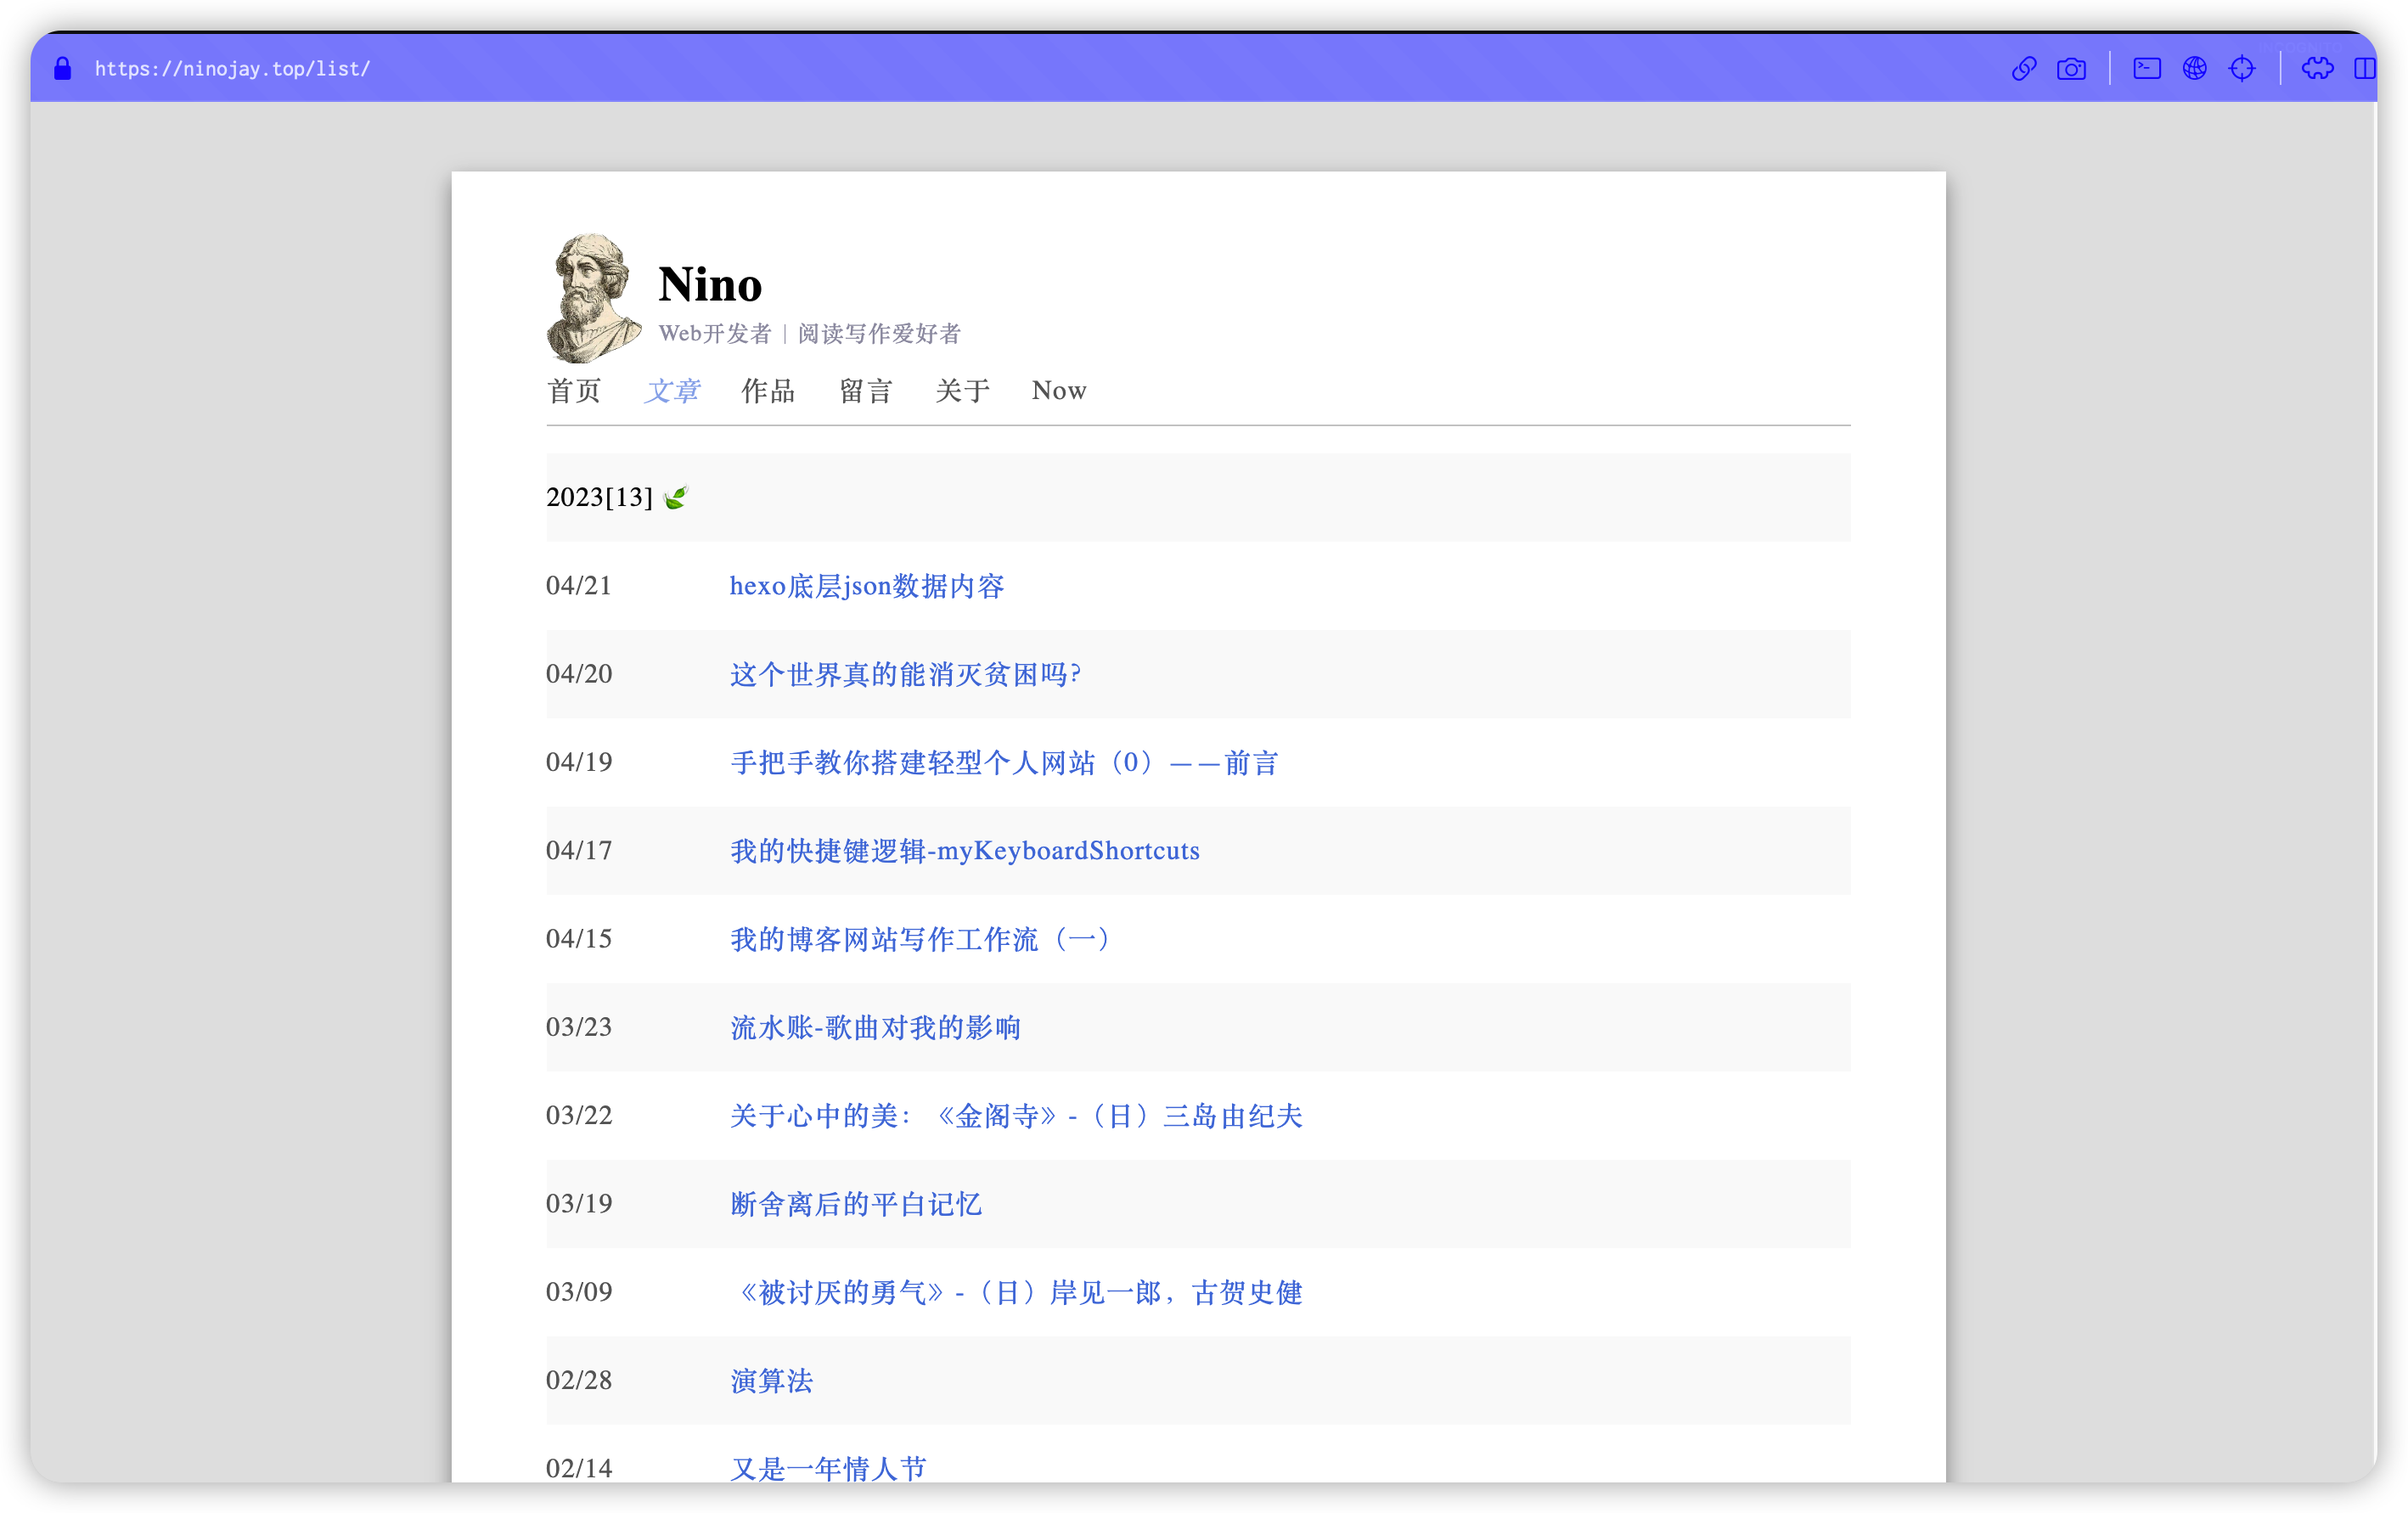Viewport: 2408px width, 1513px height.
Task: Open the myKeyboardShortcuts article link
Action: 964,851
